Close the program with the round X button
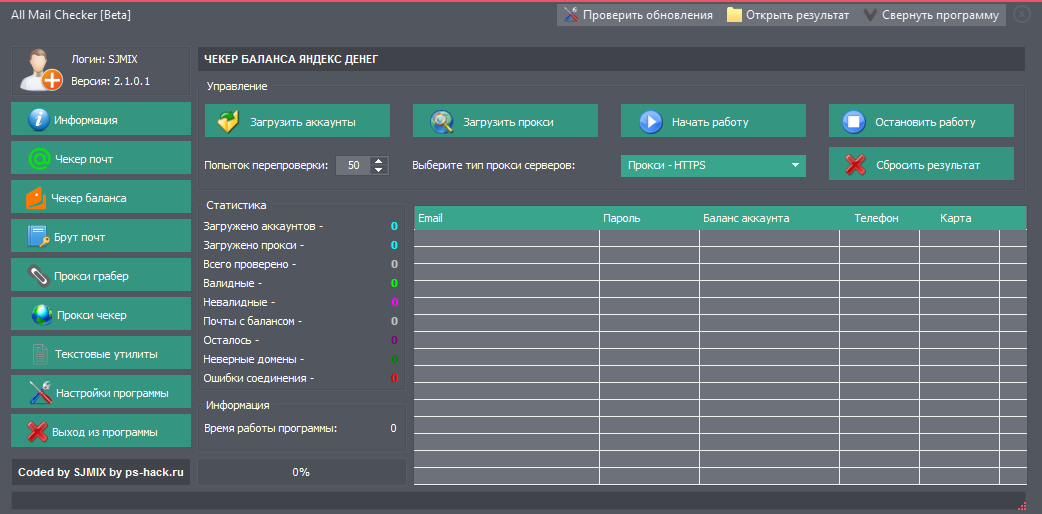 click(1022, 14)
